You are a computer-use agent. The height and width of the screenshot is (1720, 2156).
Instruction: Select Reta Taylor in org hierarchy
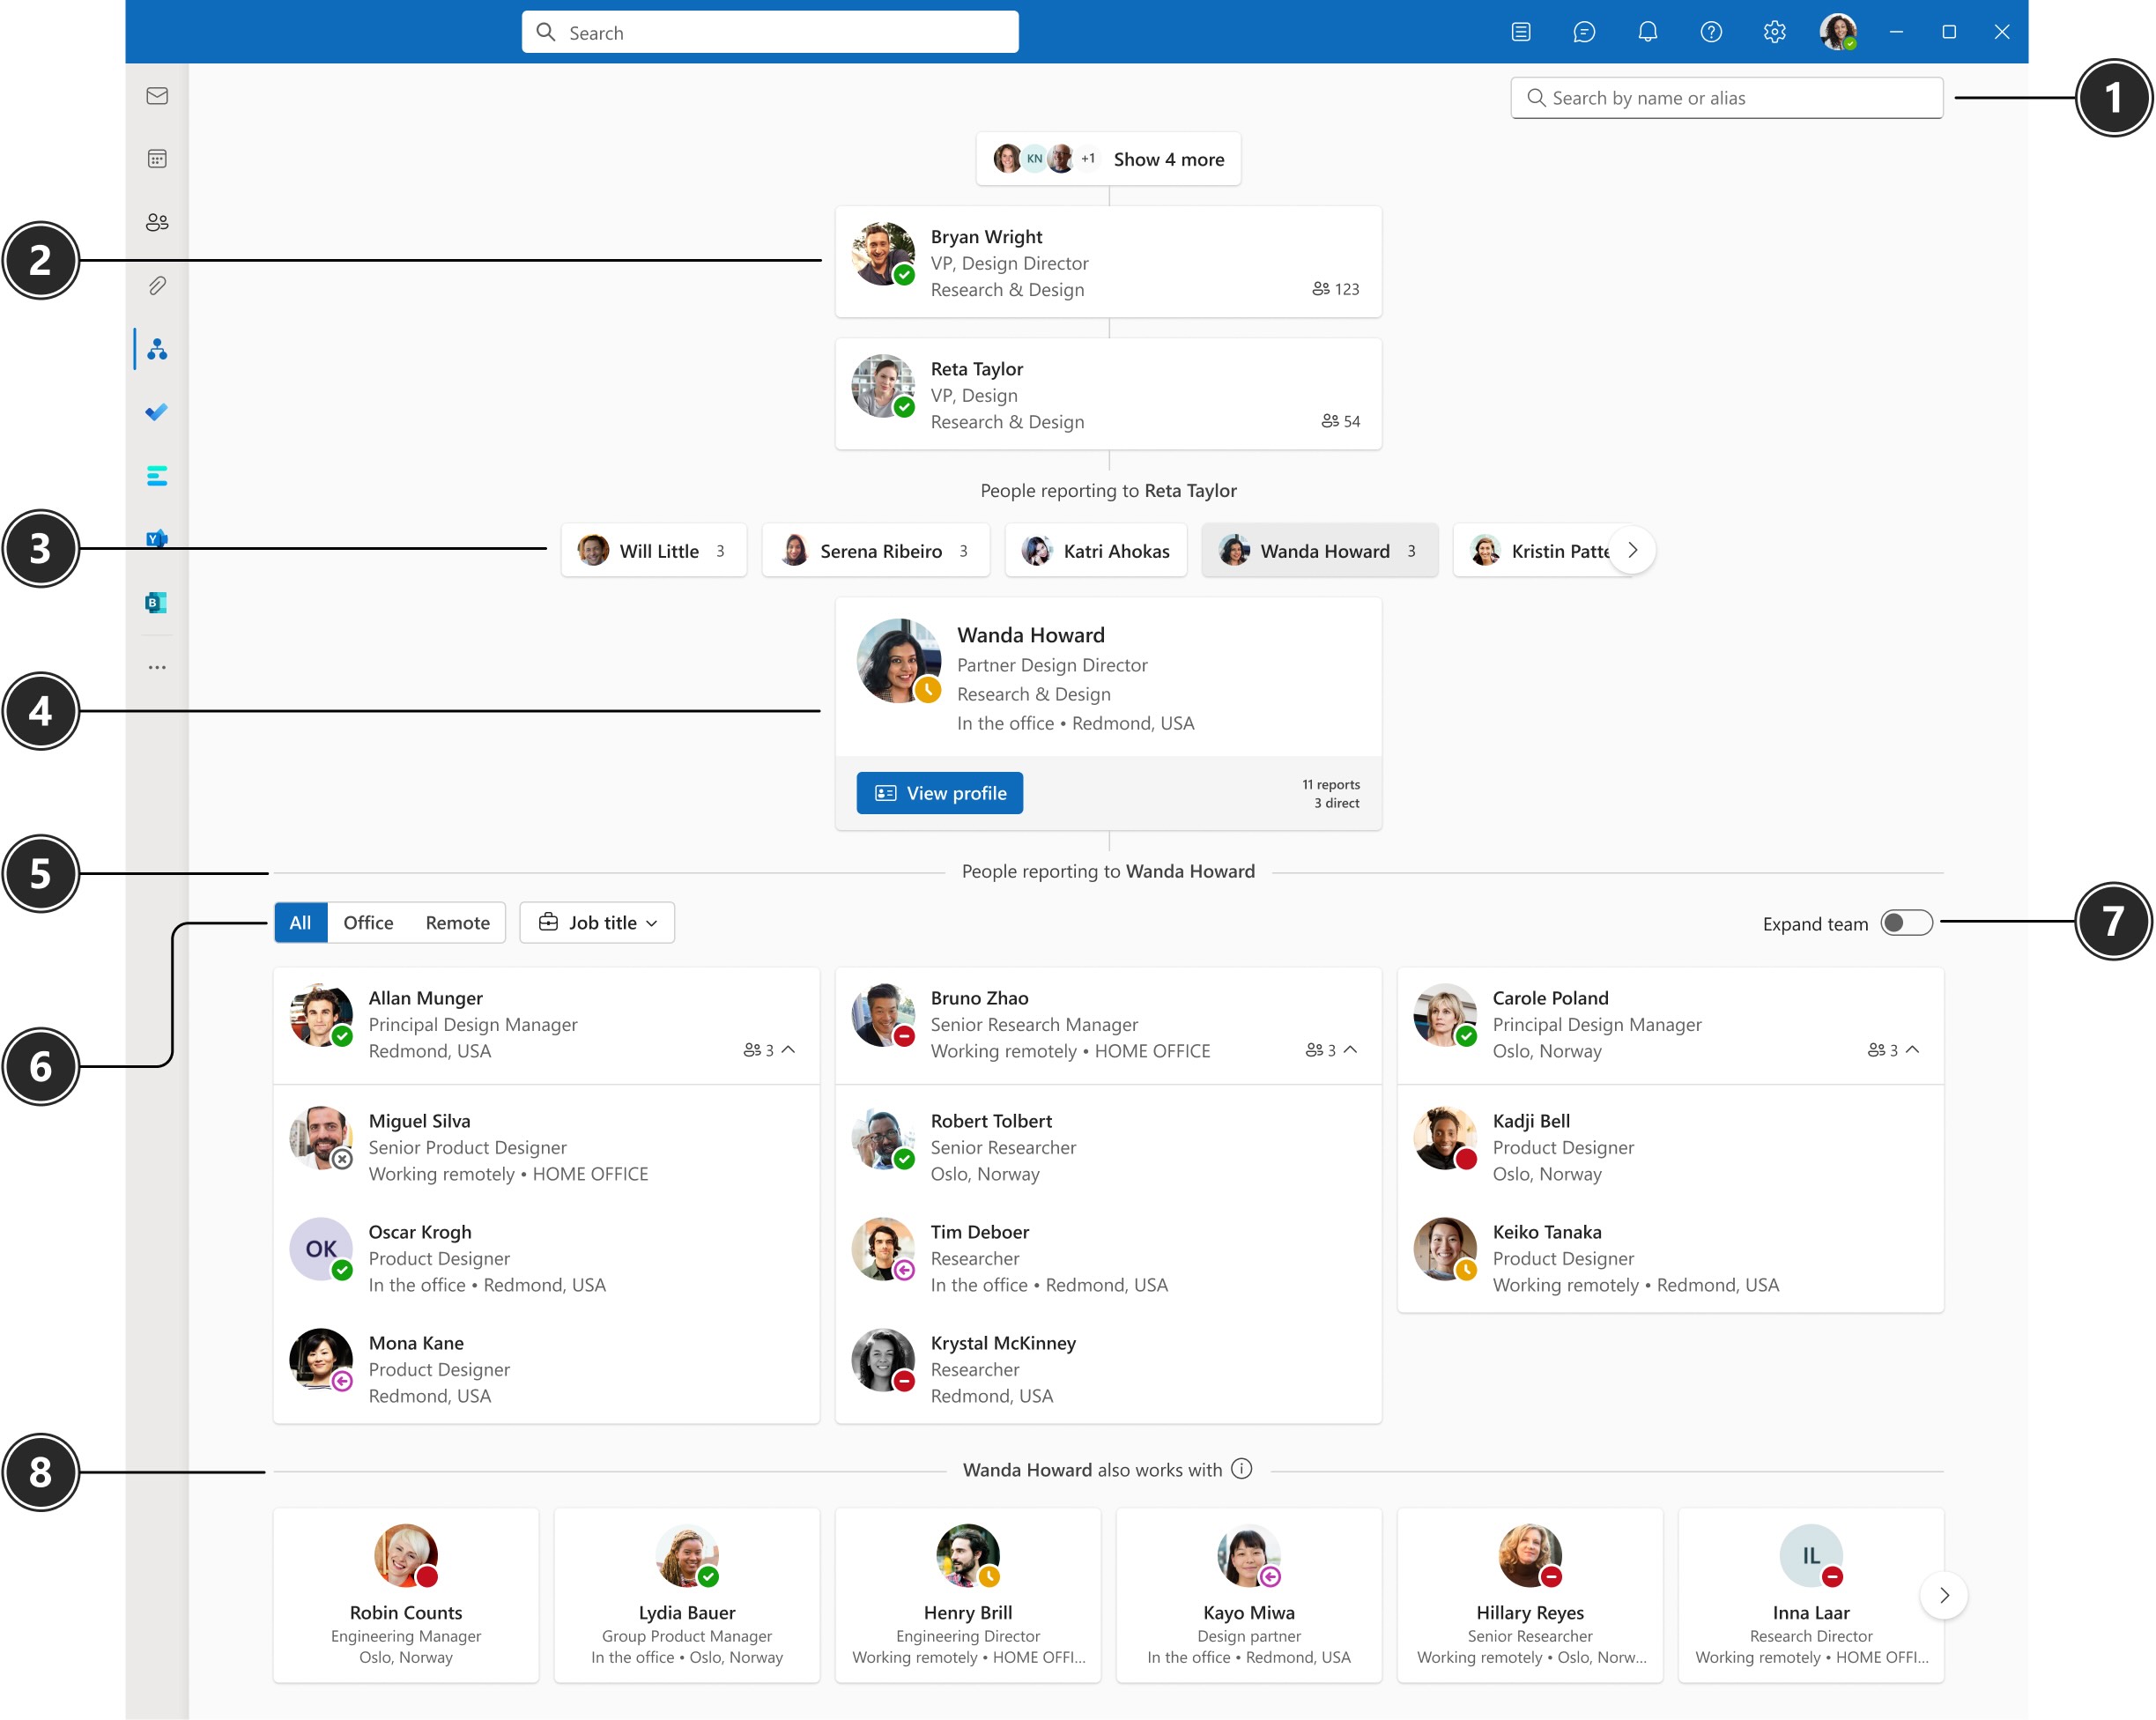[1107, 395]
